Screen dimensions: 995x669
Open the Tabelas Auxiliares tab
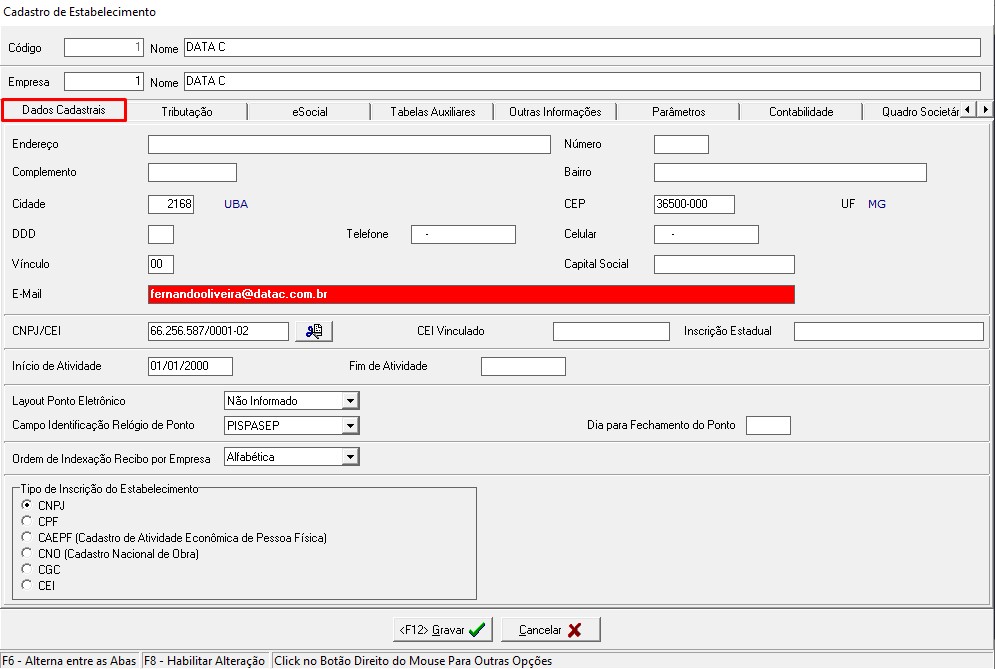tap(433, 112)
